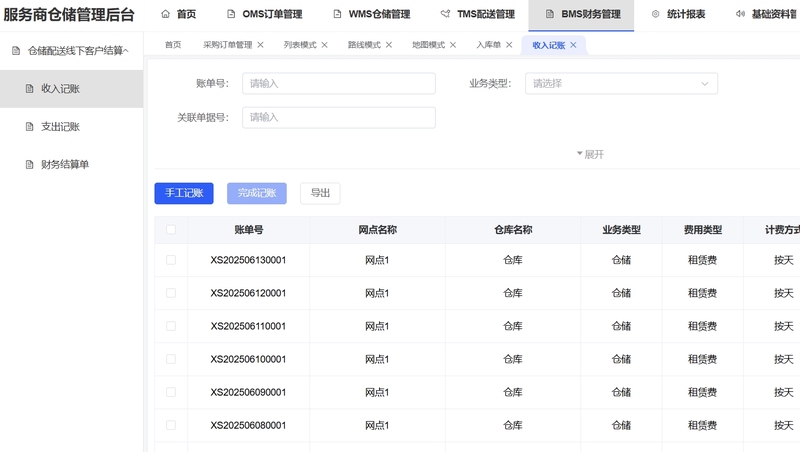Collapse the 仓储配送线下客户结算 sidebar group
Image resolution: width=800 pixels, height=452 pixels.
click(126, 51)
